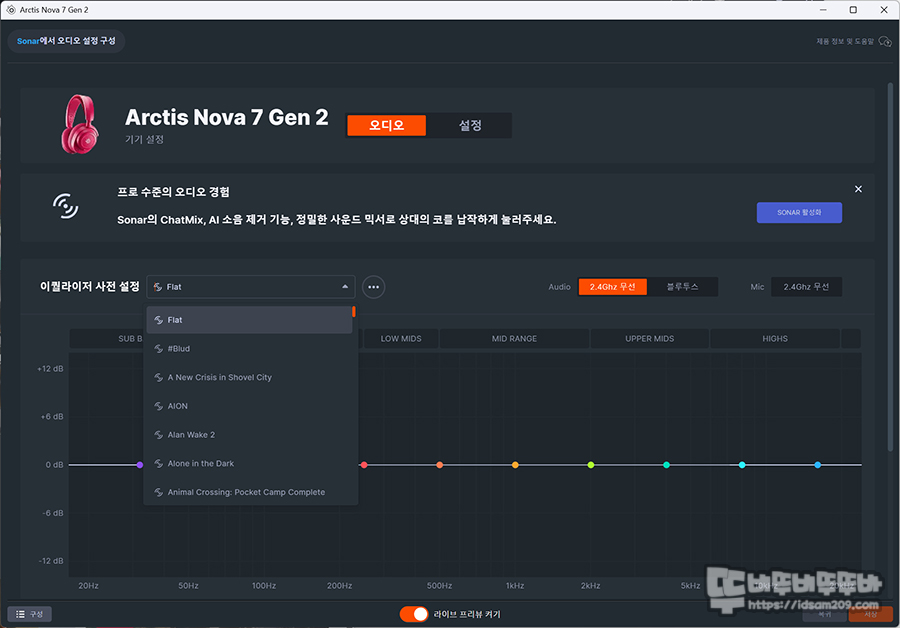This screenshot has height=628, width=900.
Task: Toggle the 라이브 프리뷰 켜기 switch
Action: click(x=414, y=614)
